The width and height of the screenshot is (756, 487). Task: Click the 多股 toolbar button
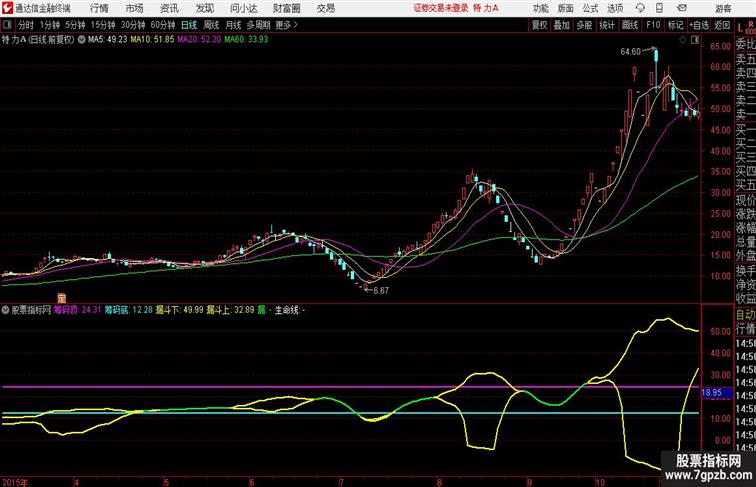coord(584,25)
